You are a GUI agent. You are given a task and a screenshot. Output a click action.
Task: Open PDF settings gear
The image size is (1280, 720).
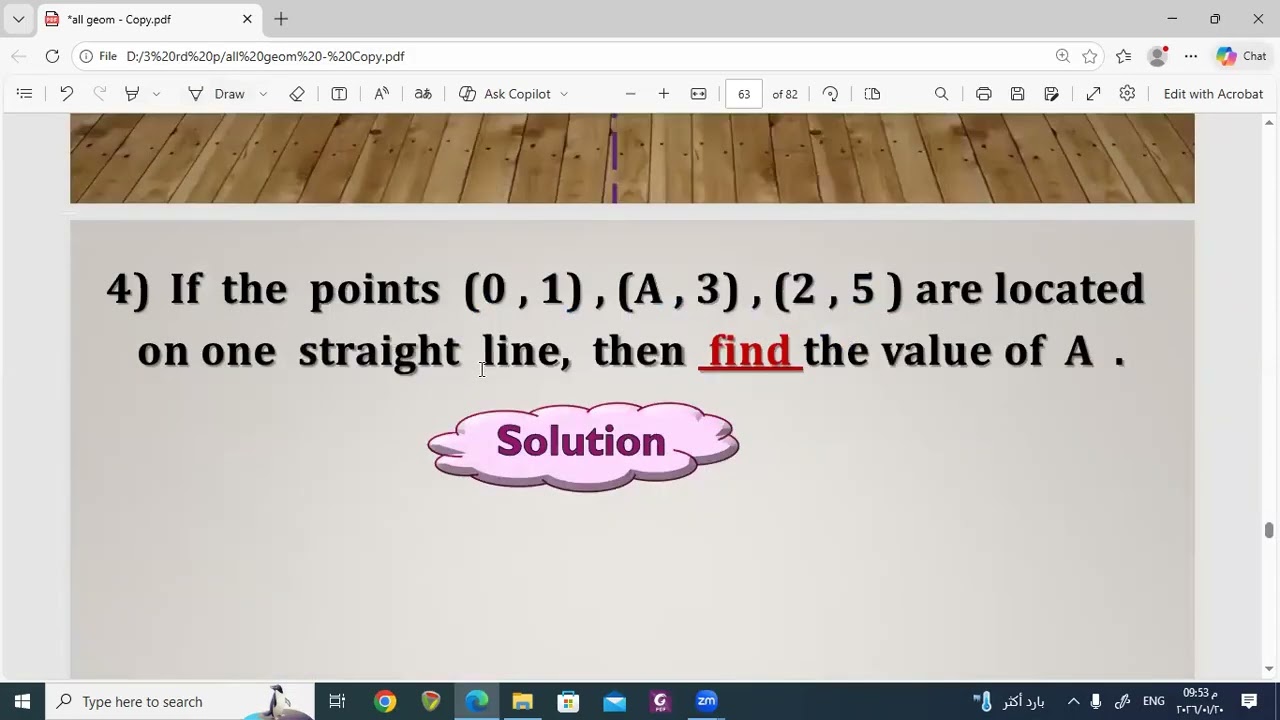pyautogui.click(x=1127, y=94)
